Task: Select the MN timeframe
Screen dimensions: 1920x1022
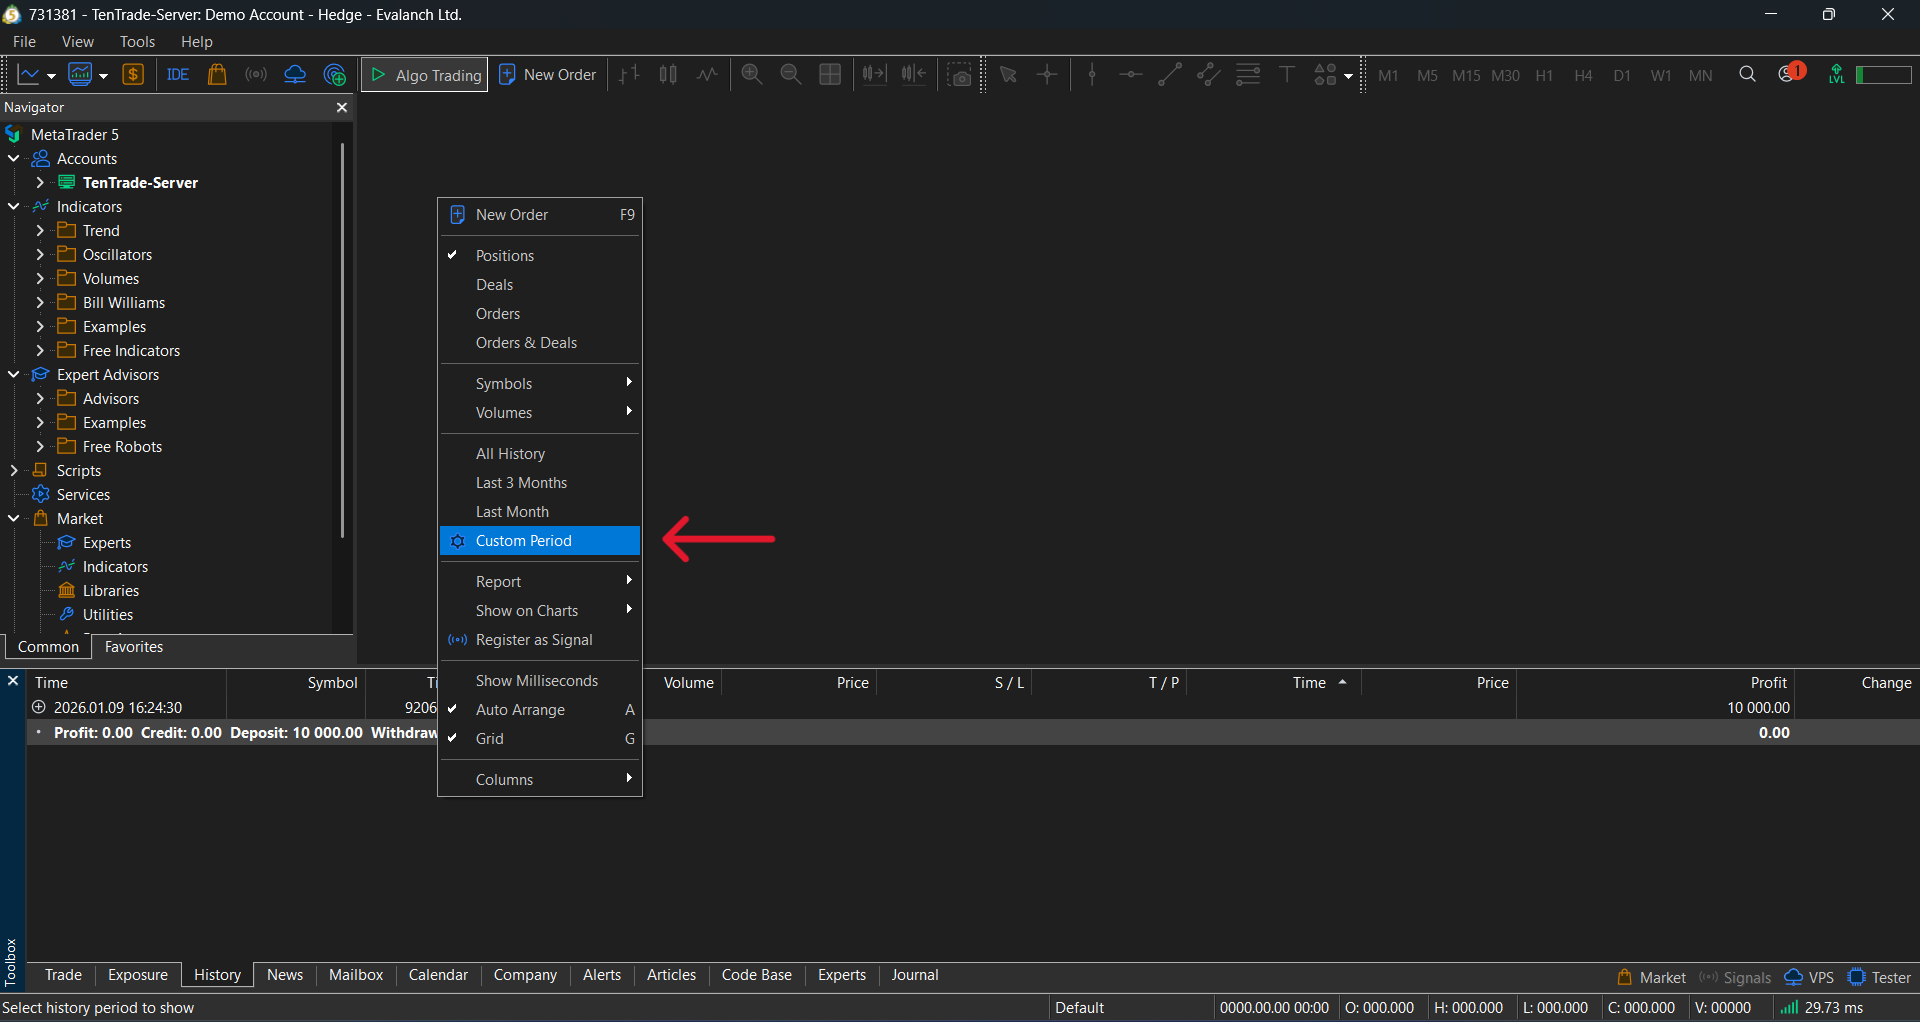Action: tap(1700, 75)
